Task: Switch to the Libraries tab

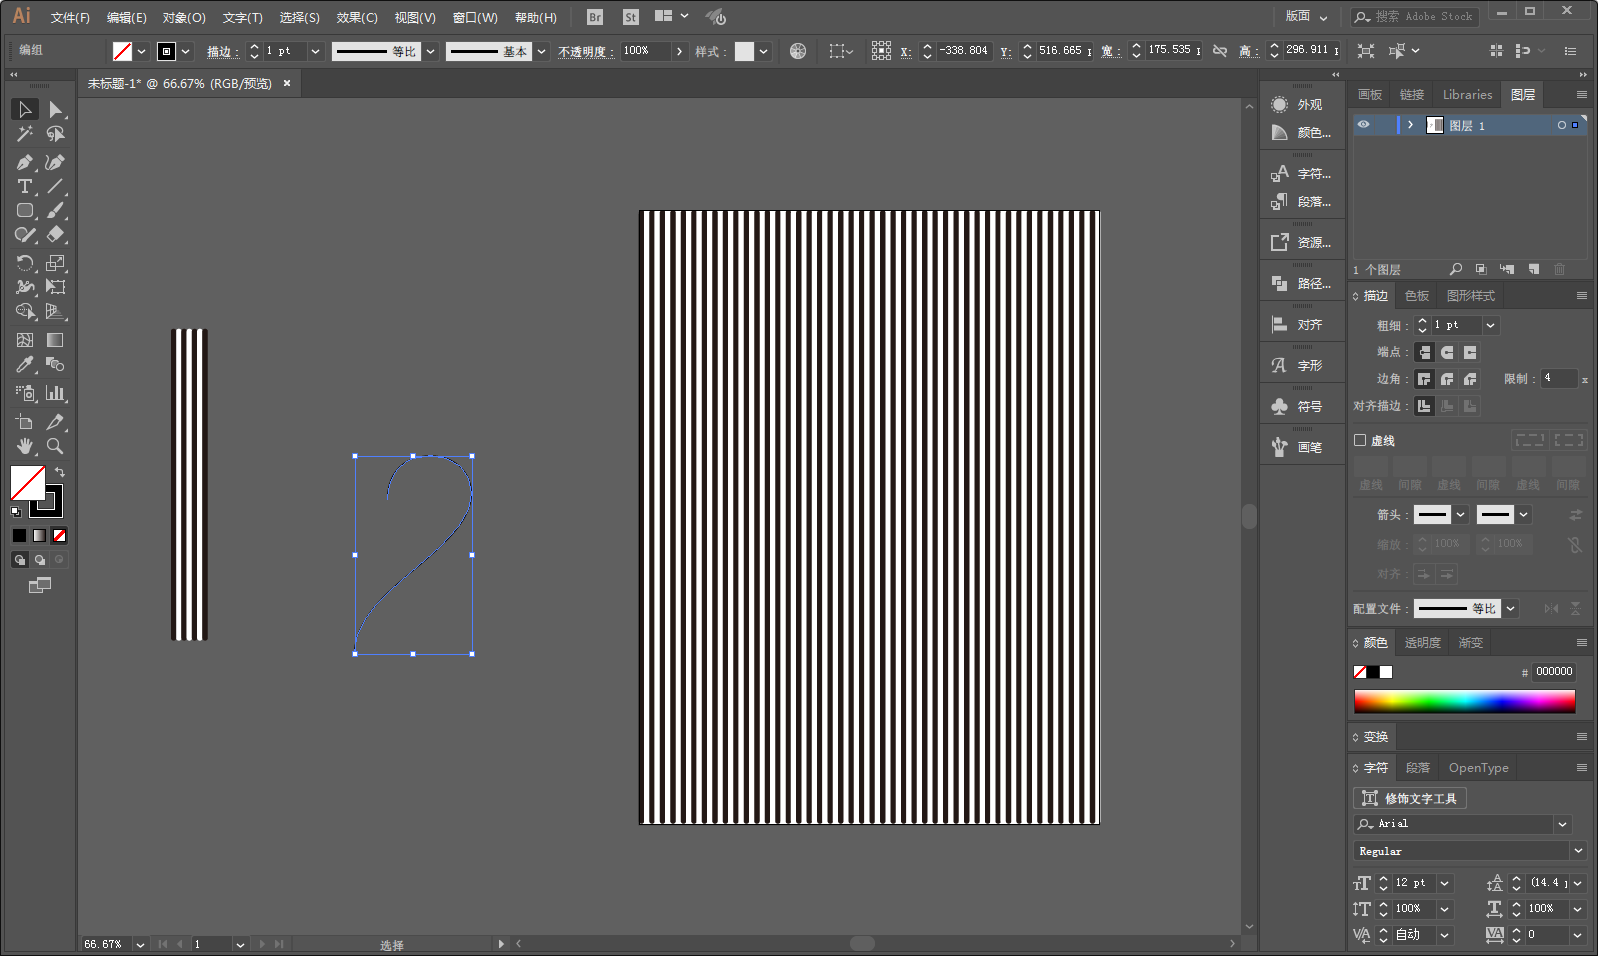Action: tap(1467, 94)
